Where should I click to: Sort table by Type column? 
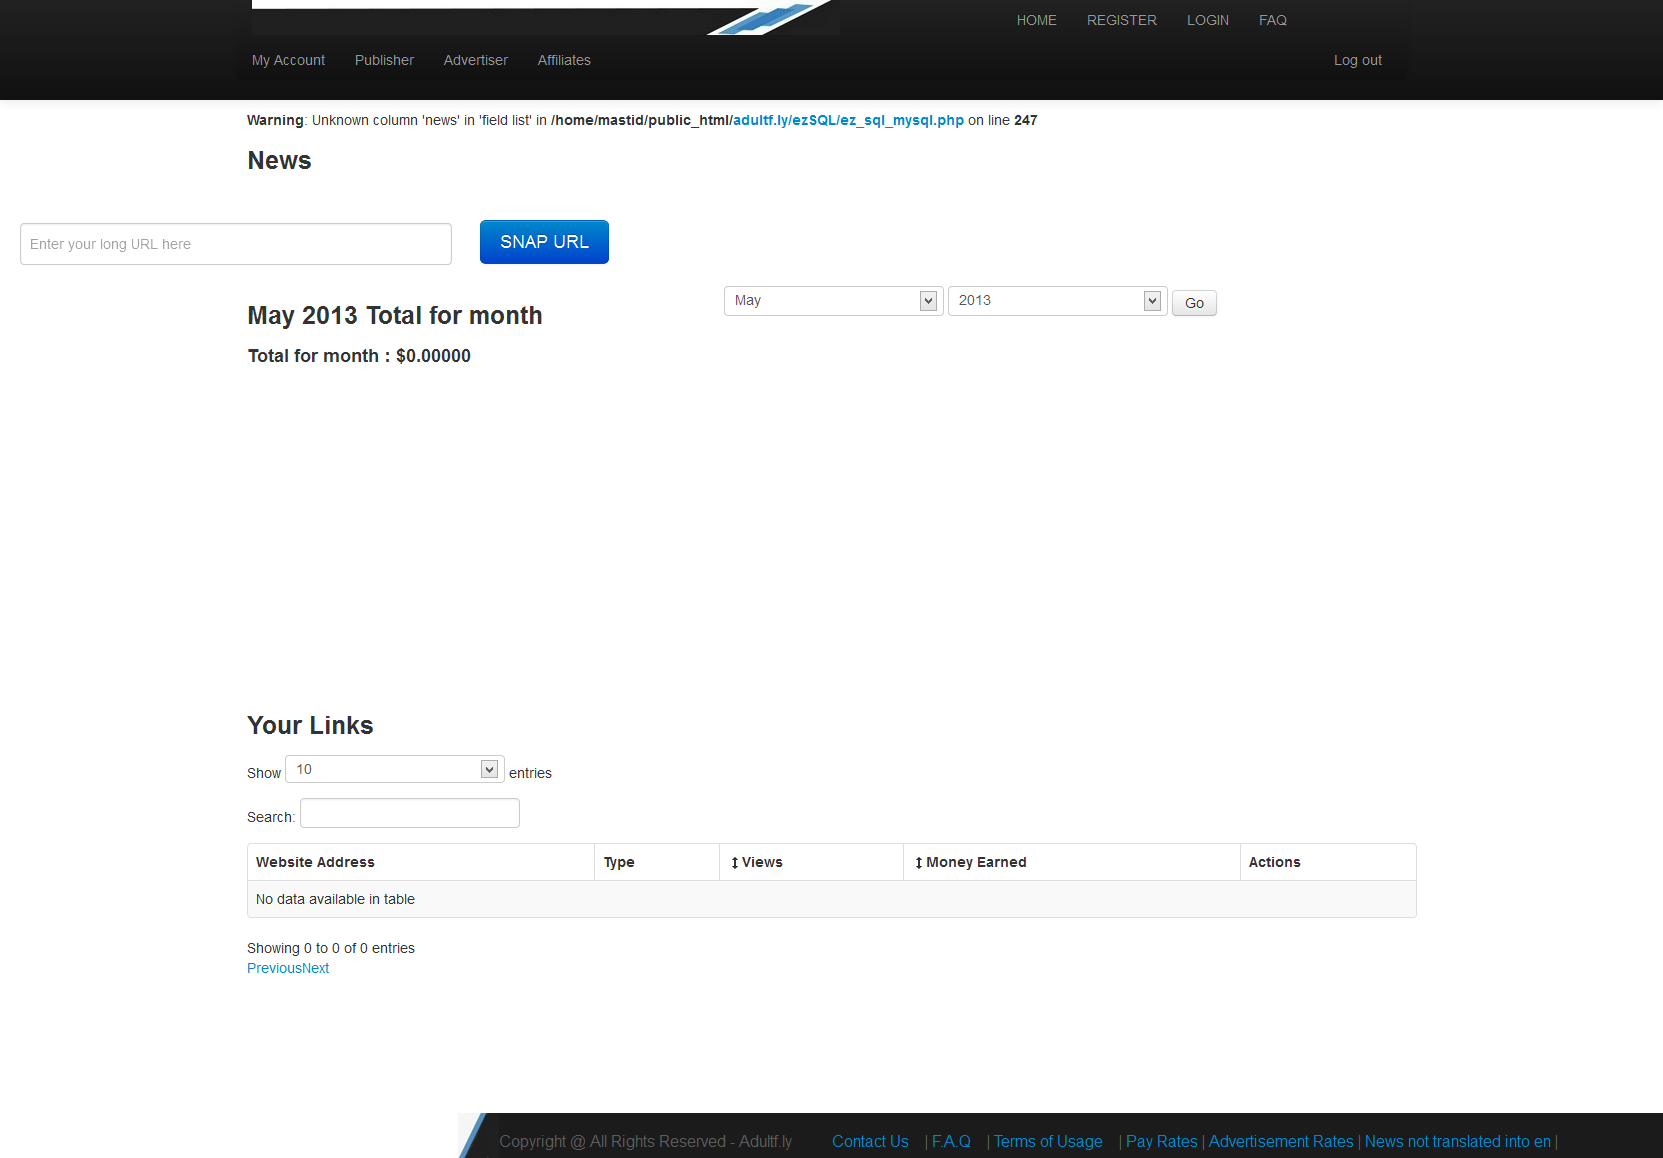[657, 862]
